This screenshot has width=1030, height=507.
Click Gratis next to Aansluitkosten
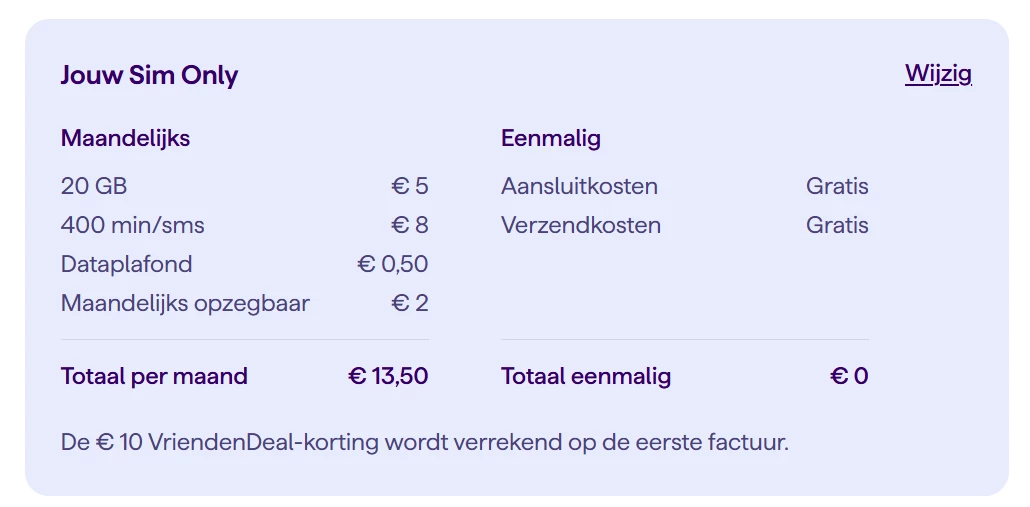pyautogui.click(x=837, y=186)
